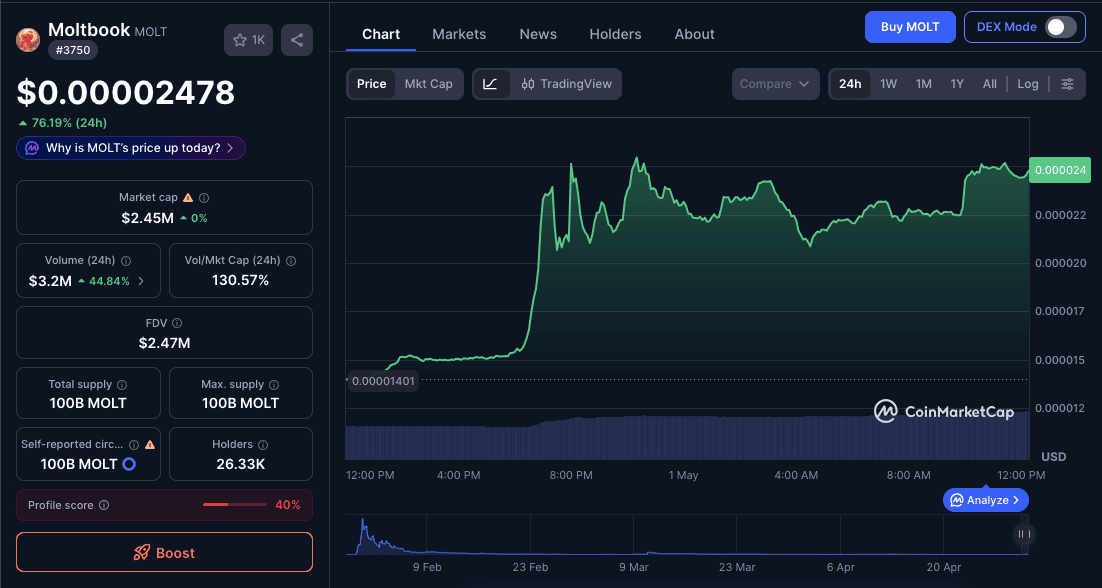Click the Buy MOLT button
The image size is (1102, 588).
coord(910,27)
